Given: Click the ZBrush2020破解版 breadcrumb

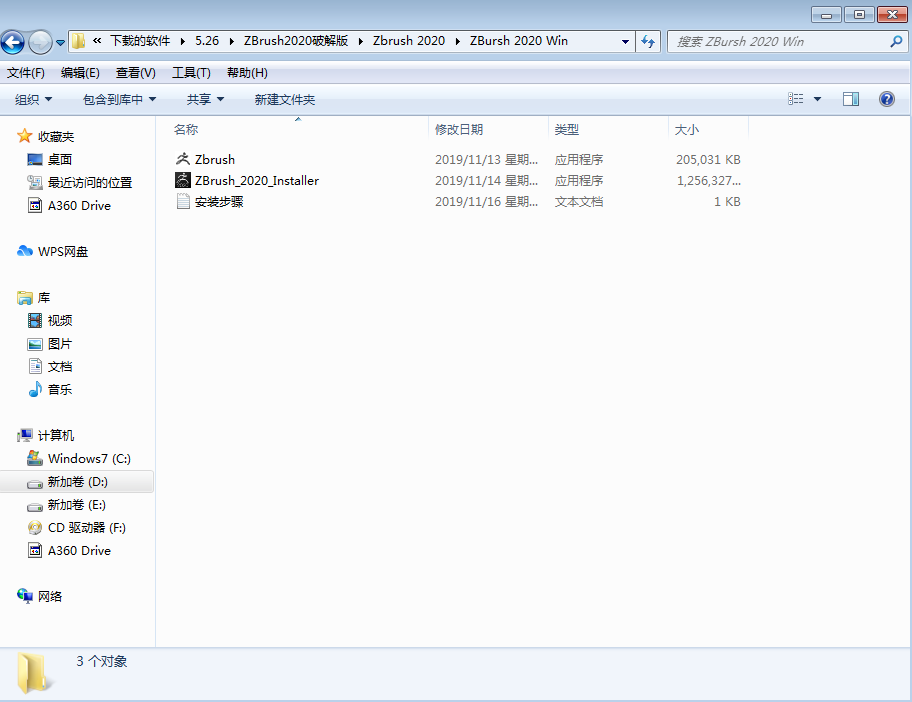Looking at the screenshot, I should click(x=295, y=41).
